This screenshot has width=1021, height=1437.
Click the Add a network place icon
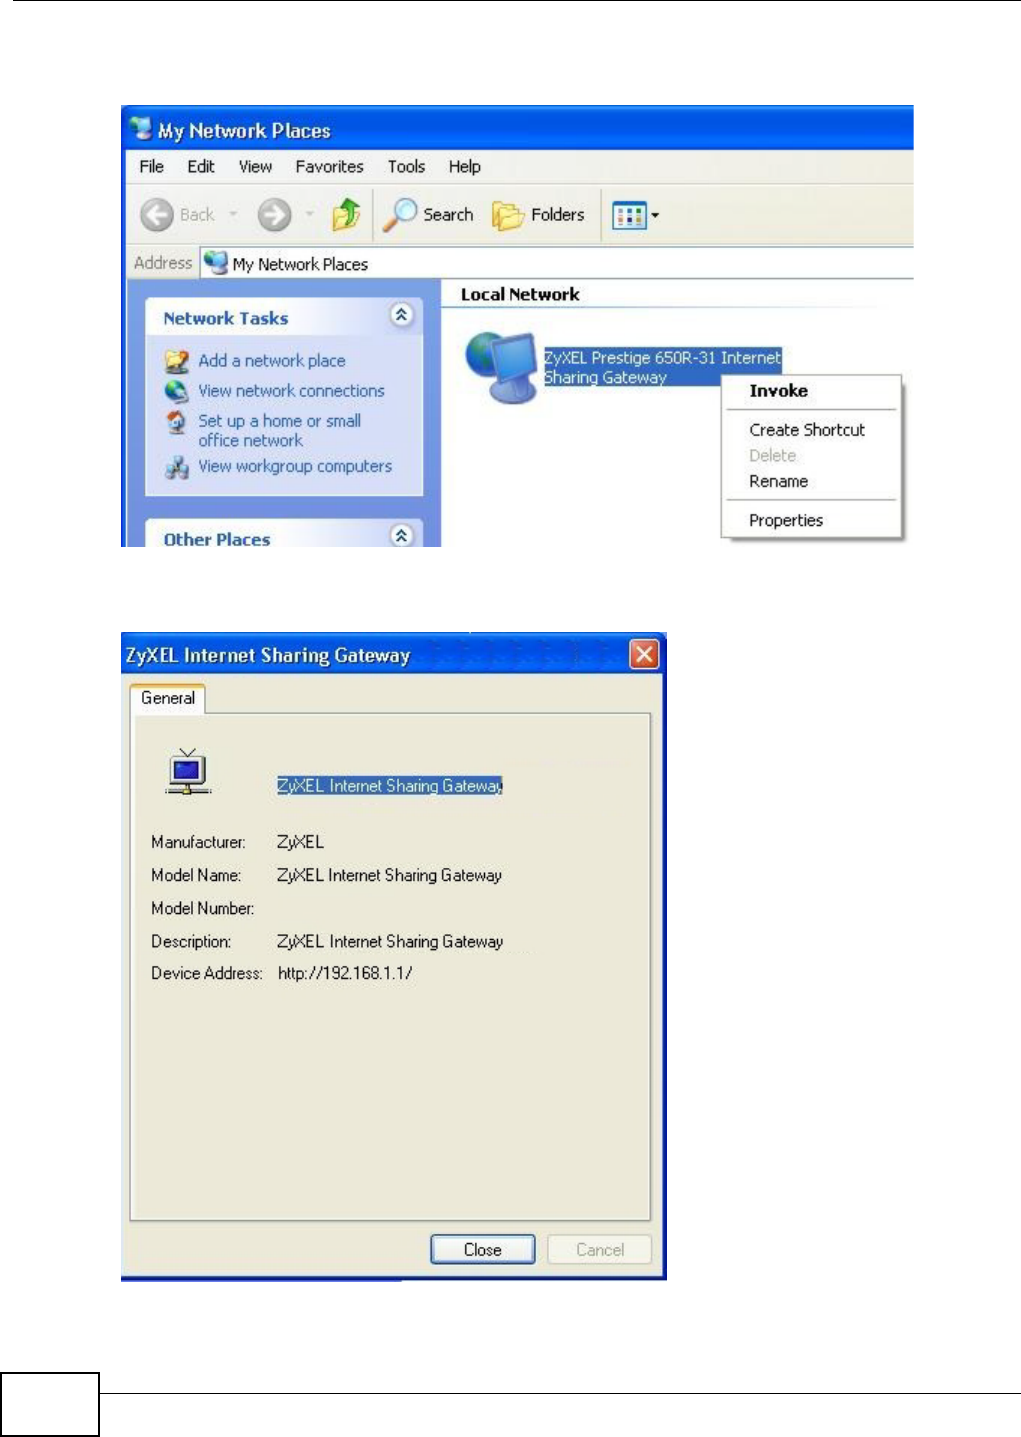177,361
